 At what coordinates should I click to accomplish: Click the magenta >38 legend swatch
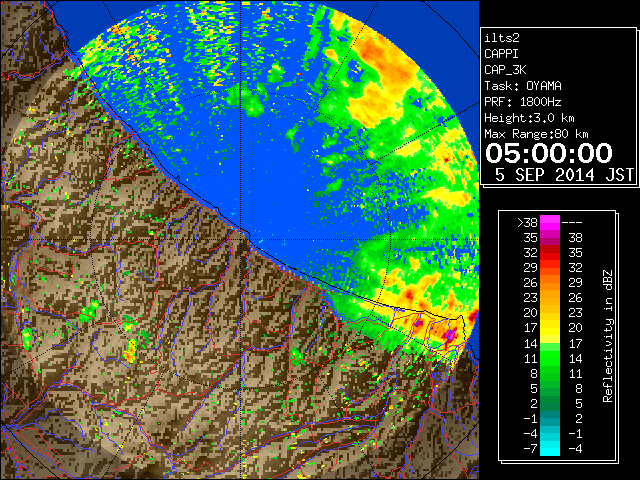coord(550,222)
